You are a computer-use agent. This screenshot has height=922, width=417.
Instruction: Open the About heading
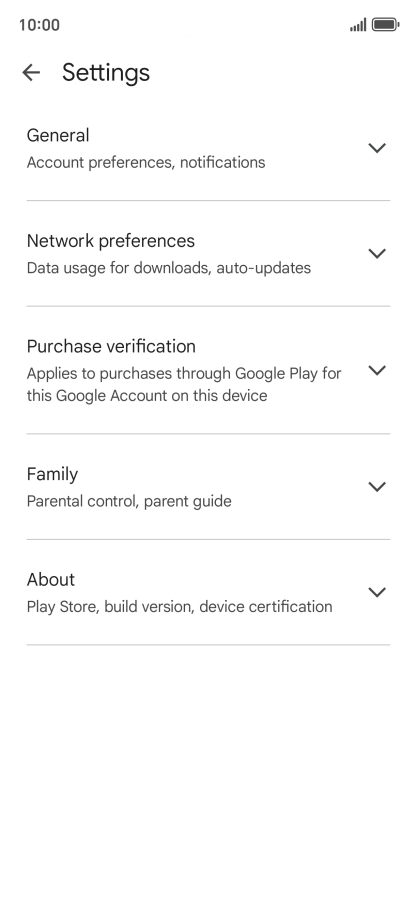point(51,580)
